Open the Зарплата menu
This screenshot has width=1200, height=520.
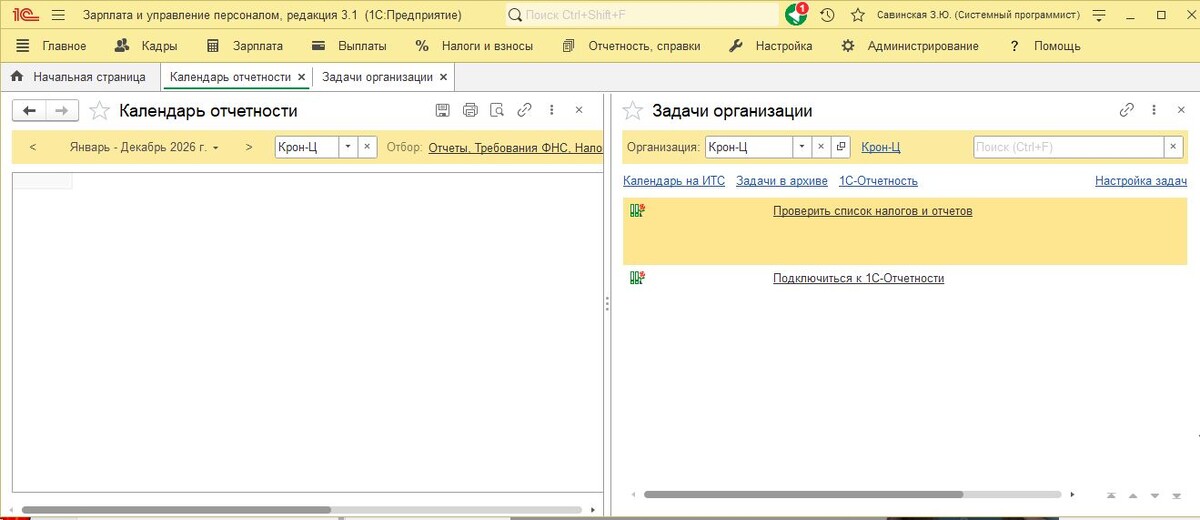[245, 46]
